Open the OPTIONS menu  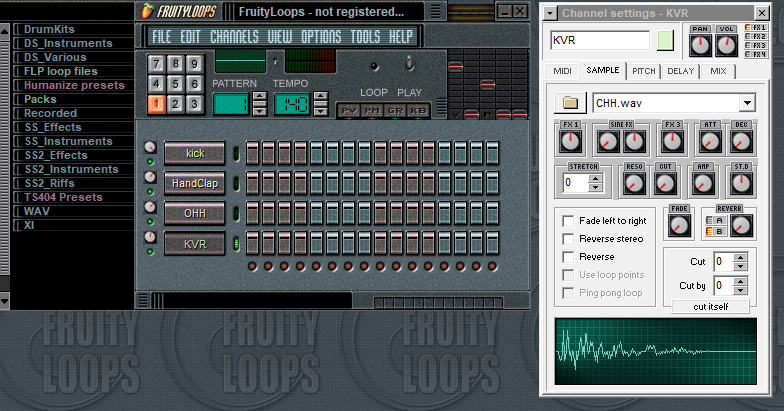321,36
